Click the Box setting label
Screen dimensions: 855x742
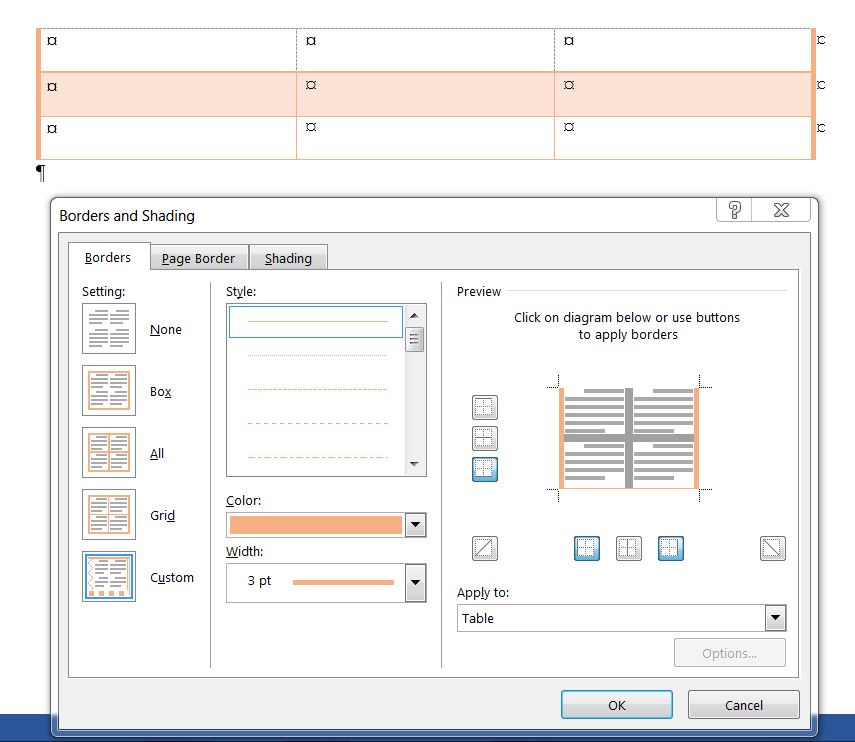pos(161,391)
